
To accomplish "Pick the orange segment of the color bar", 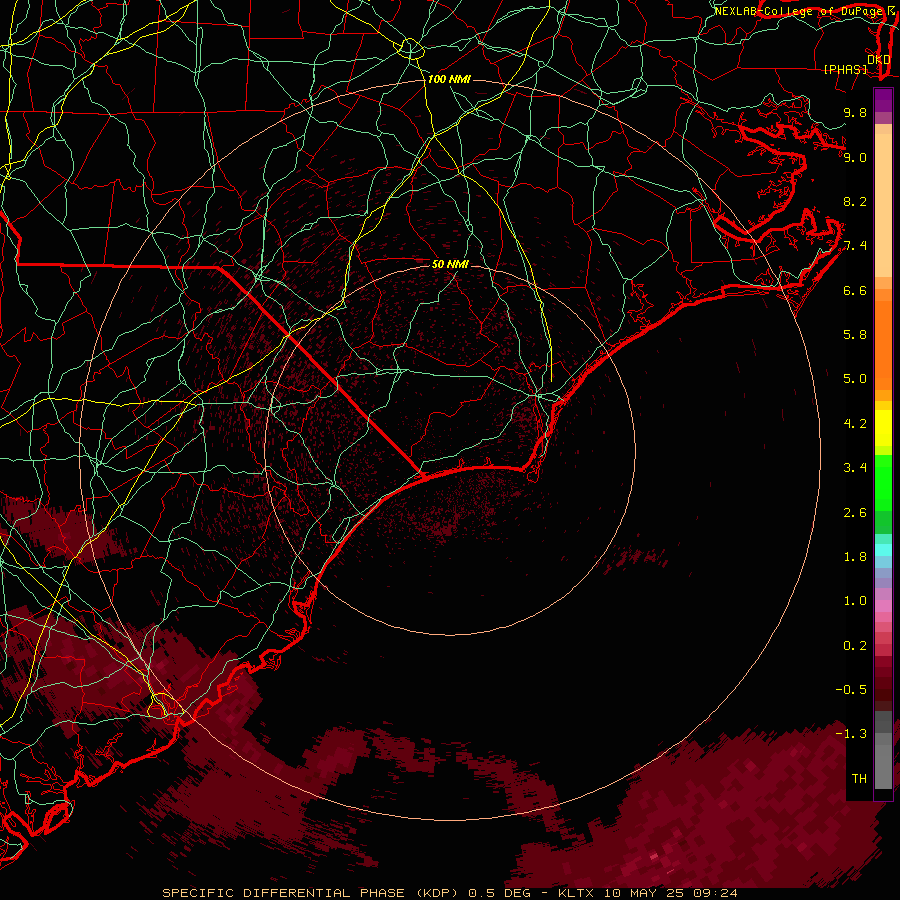I will (883, 344).
